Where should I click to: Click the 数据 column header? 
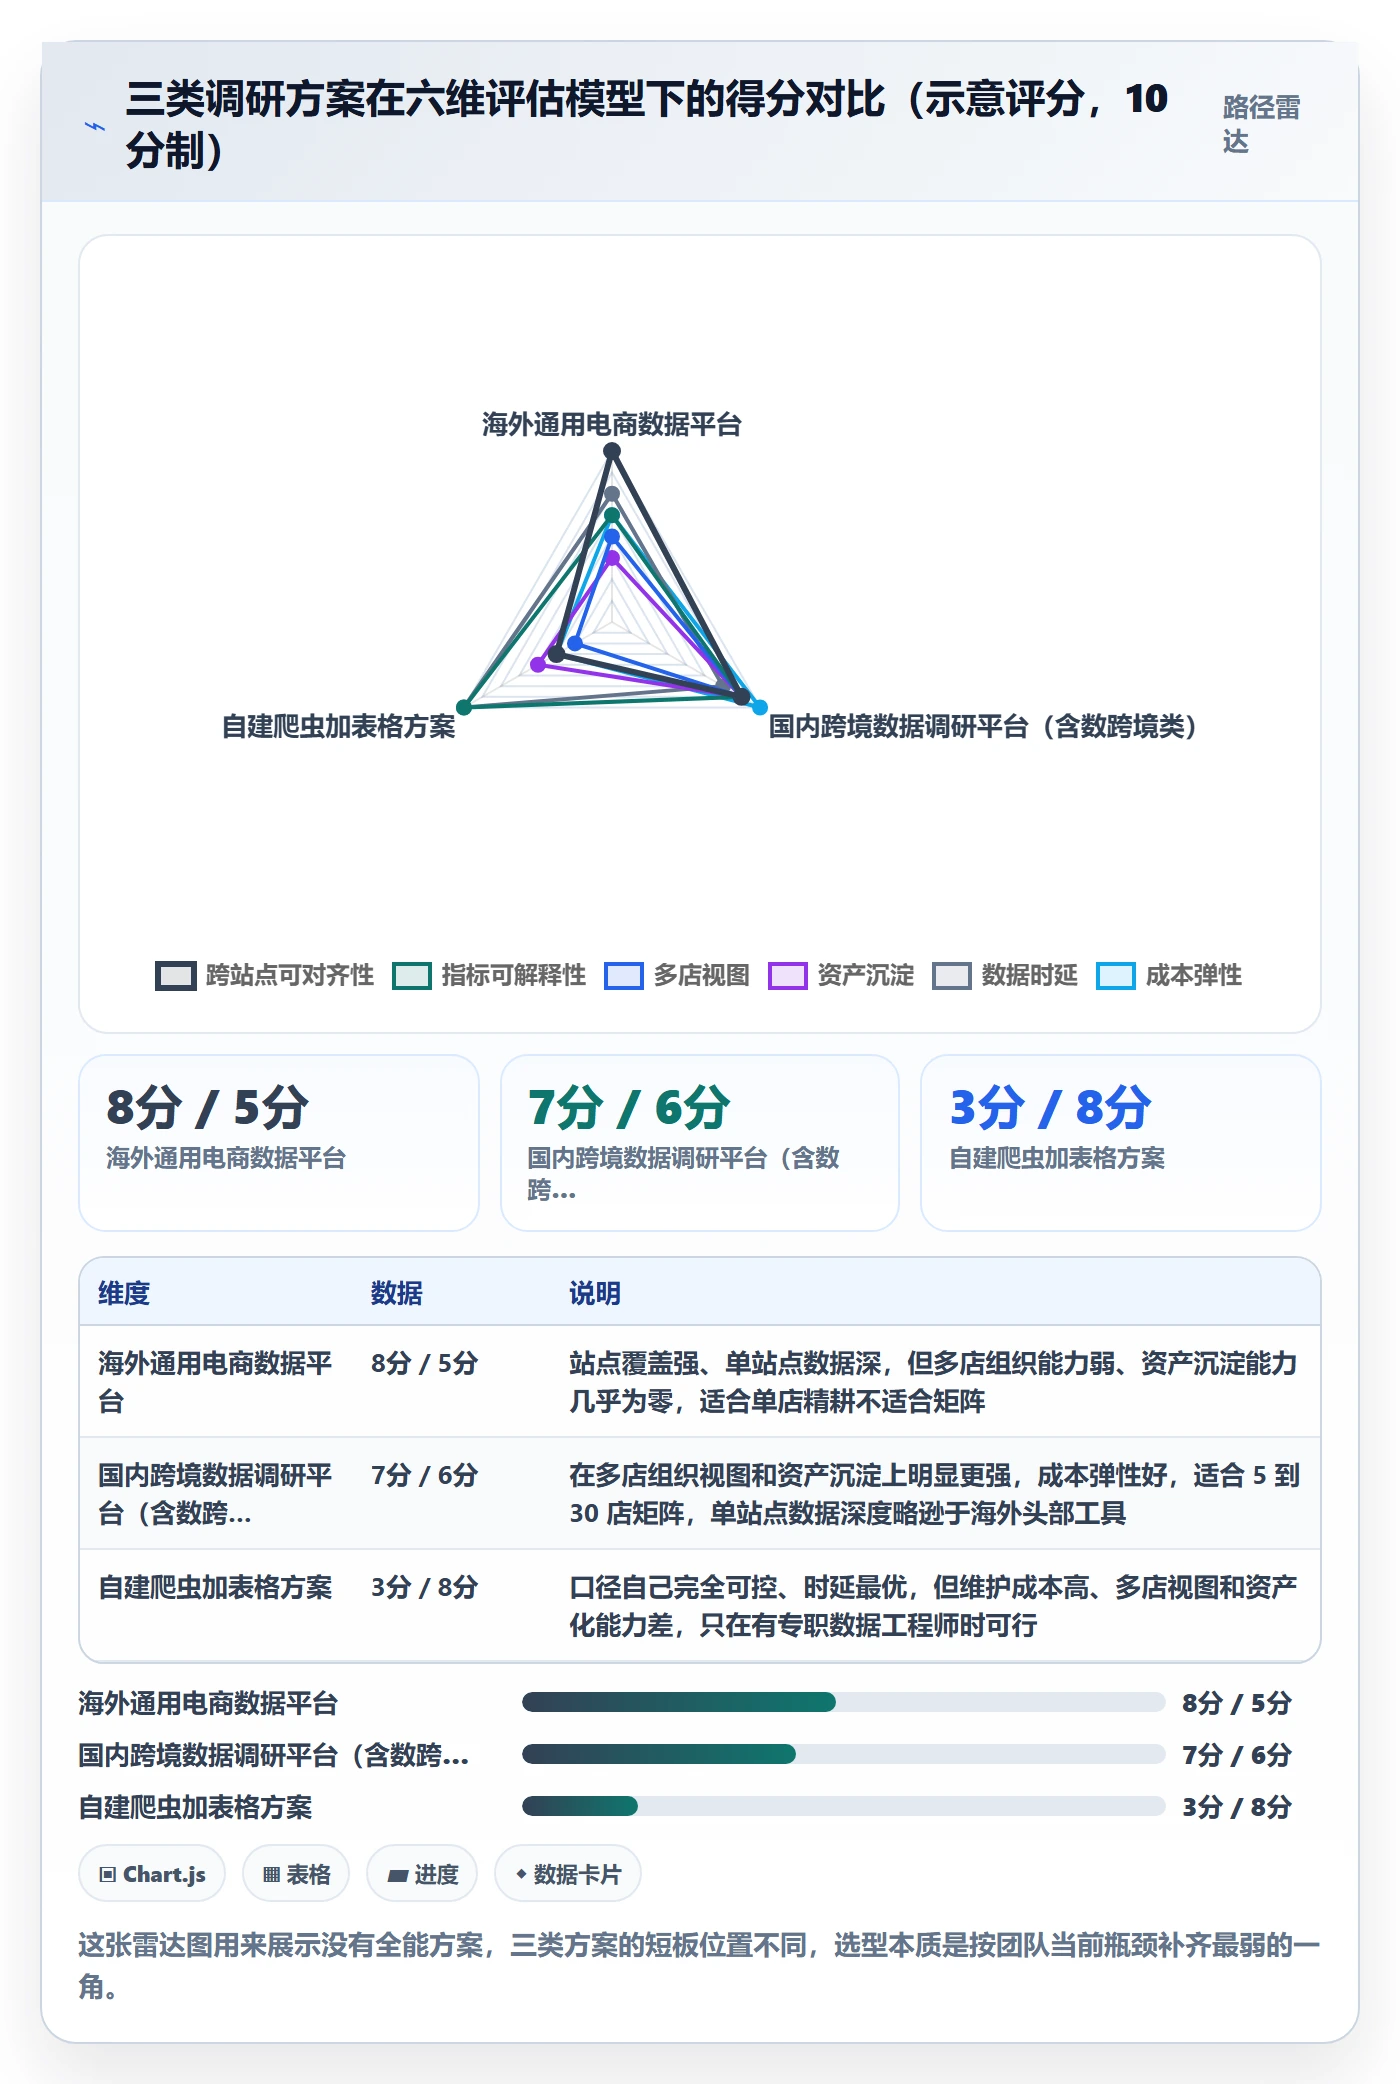point(397,1293)
